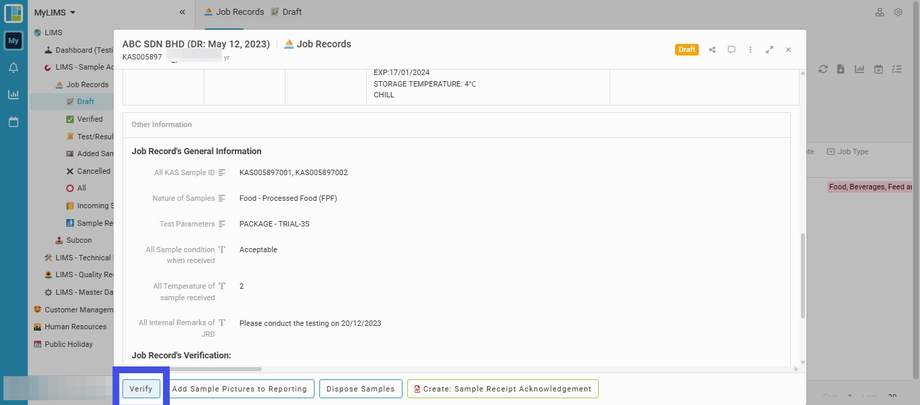The image size is (920, 405).
Task: Open the three-dot more options menu
Action: coord(750,50)
